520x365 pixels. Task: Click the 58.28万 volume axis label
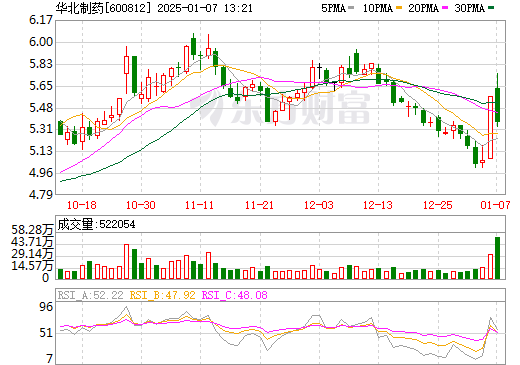coord(32,230)
